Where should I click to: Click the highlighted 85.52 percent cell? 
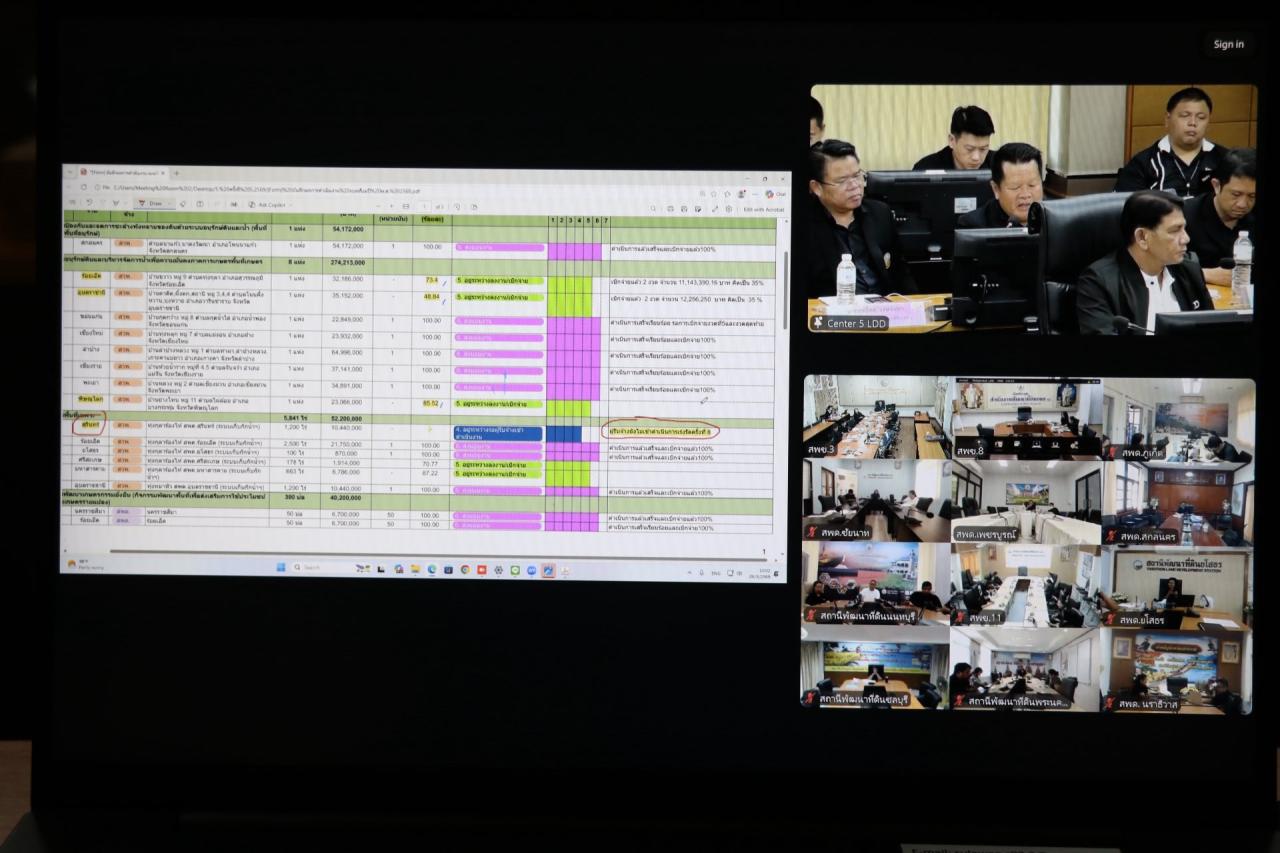pyautogui.click(x=432, y=404)
